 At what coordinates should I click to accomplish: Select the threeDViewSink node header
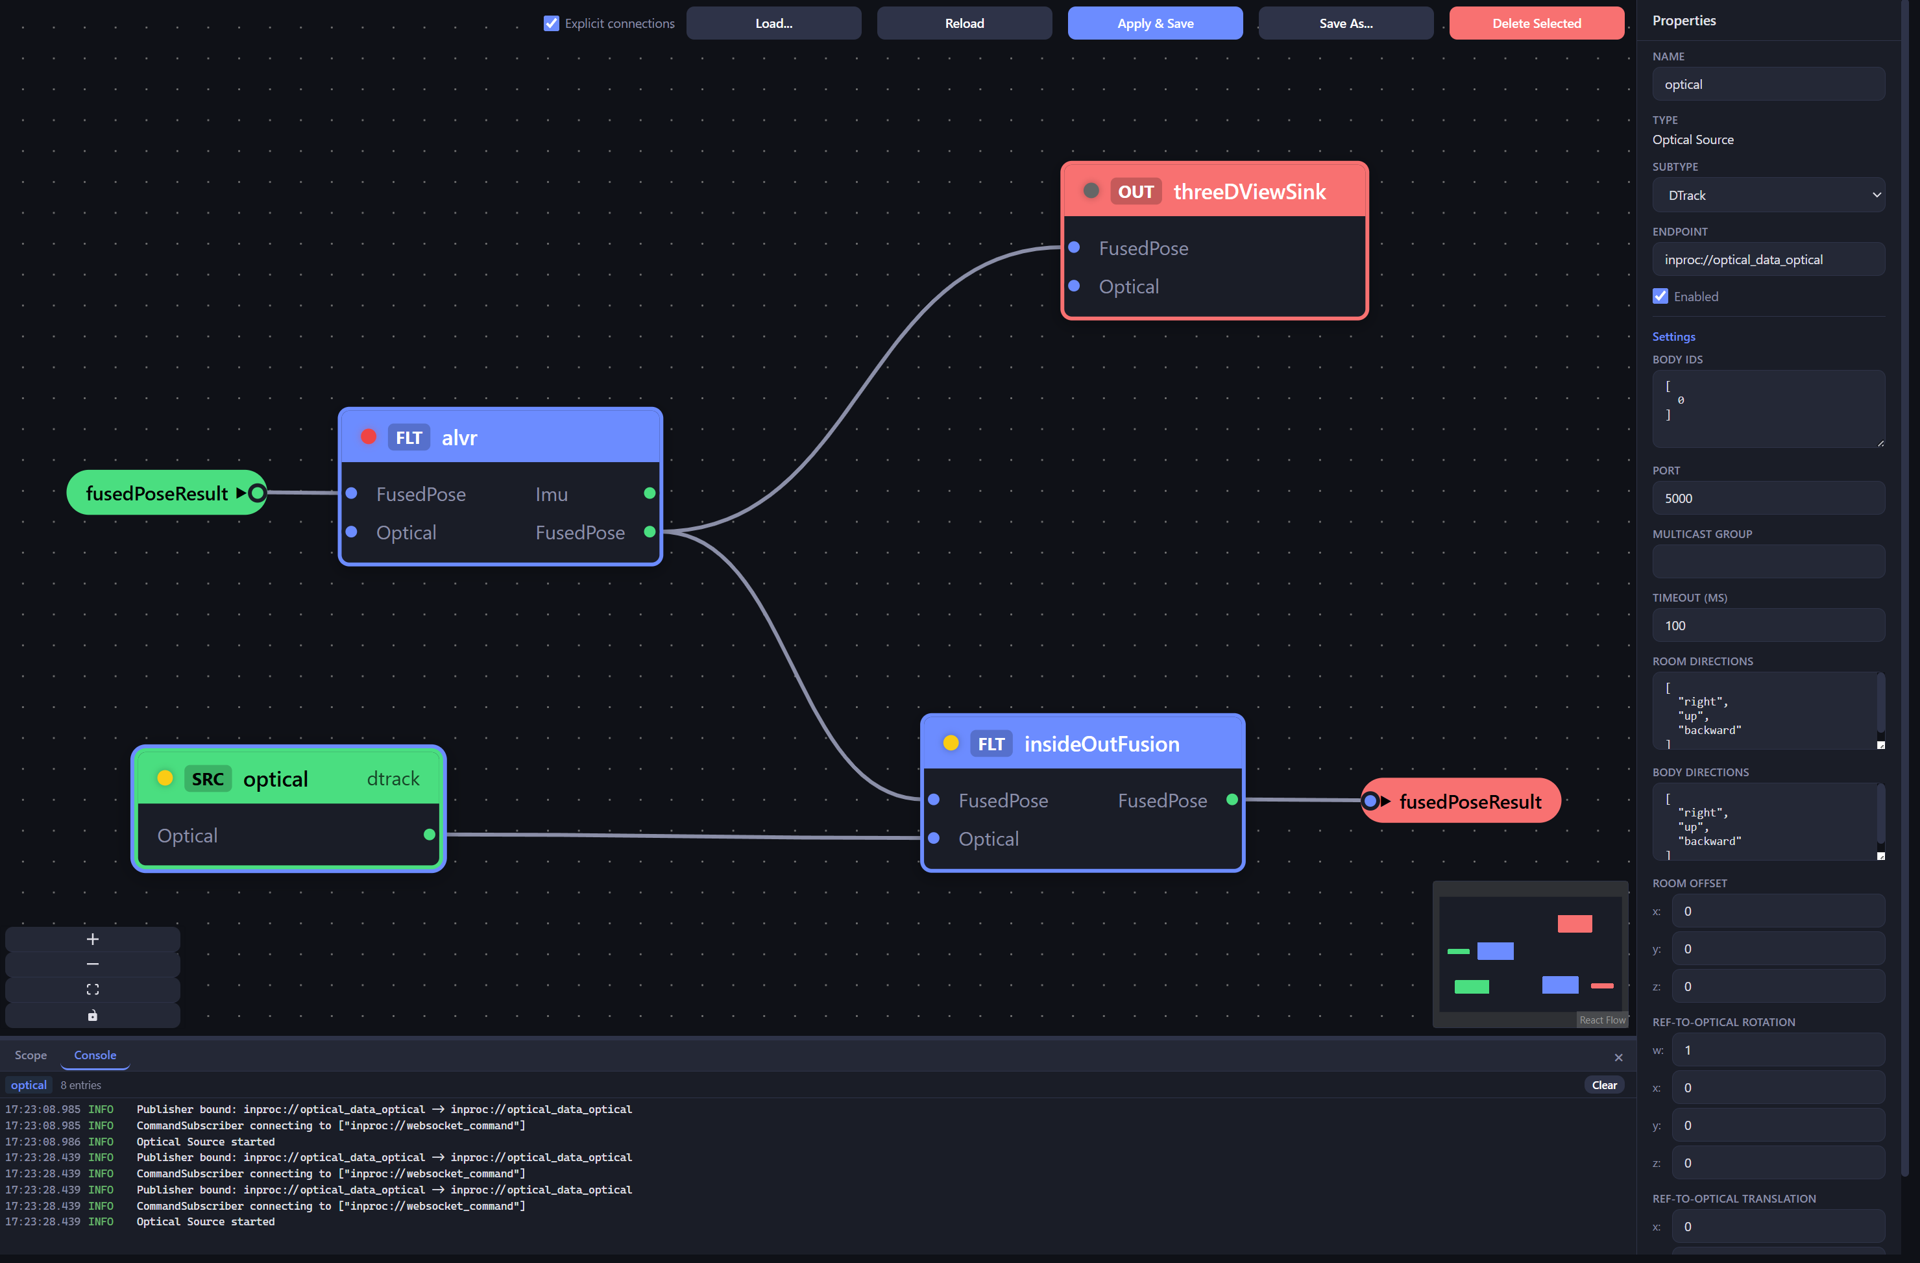tap(1214, 190)
